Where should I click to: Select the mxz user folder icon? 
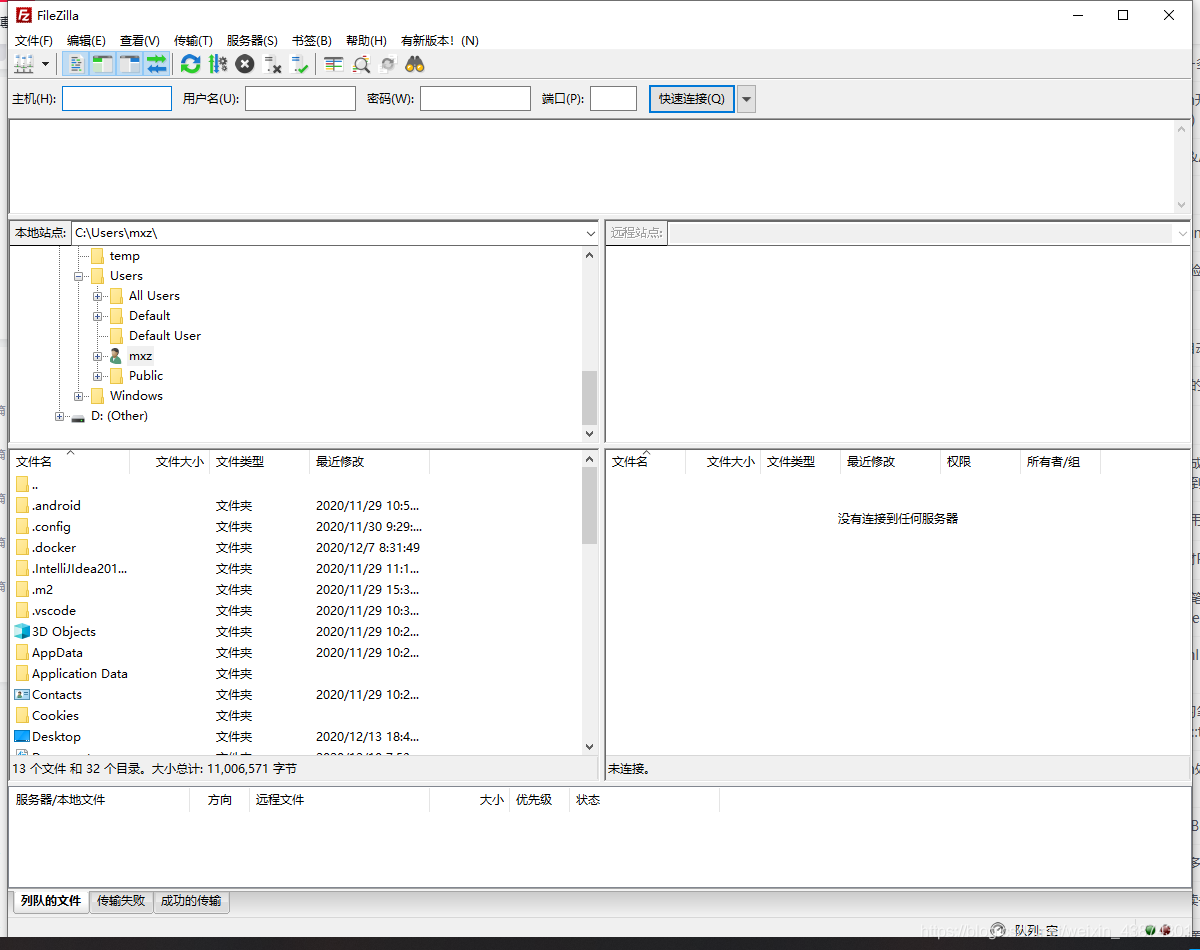click(x=116, y=356)
